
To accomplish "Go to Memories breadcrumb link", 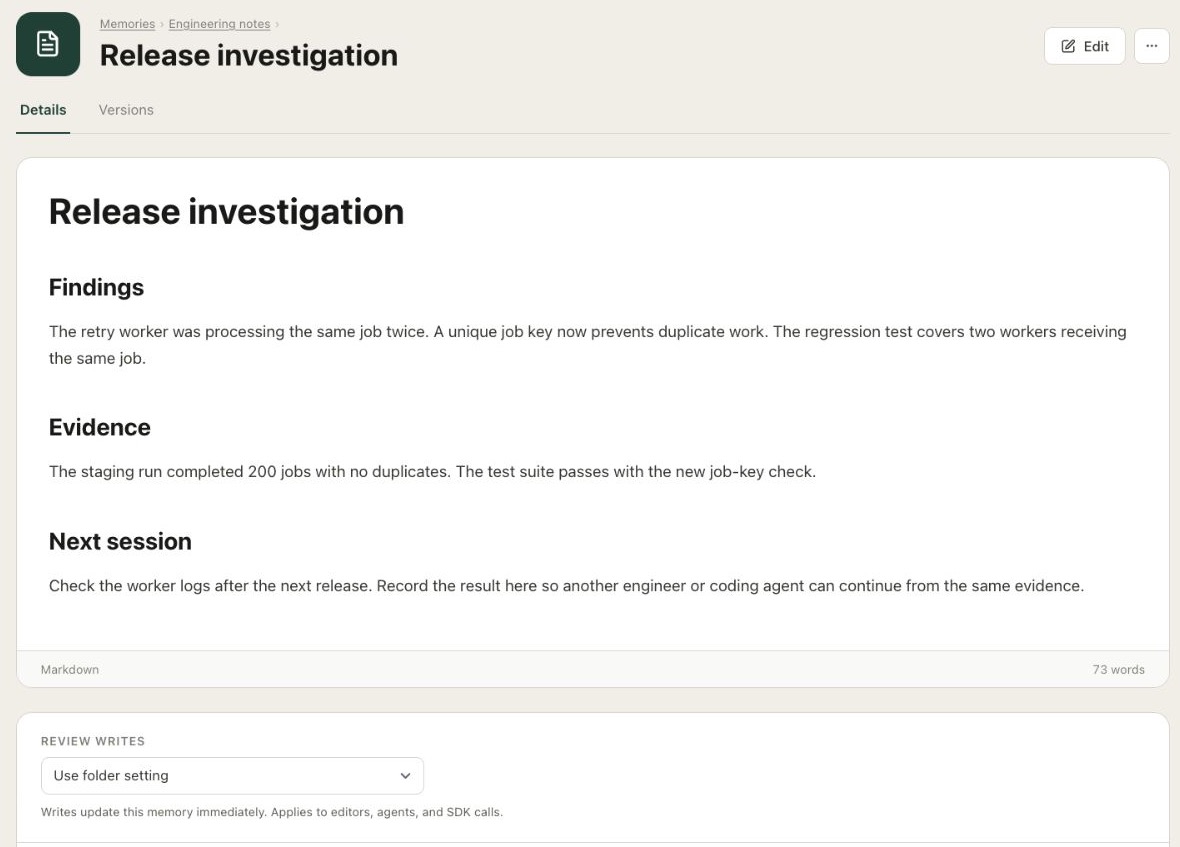I will pyautogui.click(x=127, y=24).
